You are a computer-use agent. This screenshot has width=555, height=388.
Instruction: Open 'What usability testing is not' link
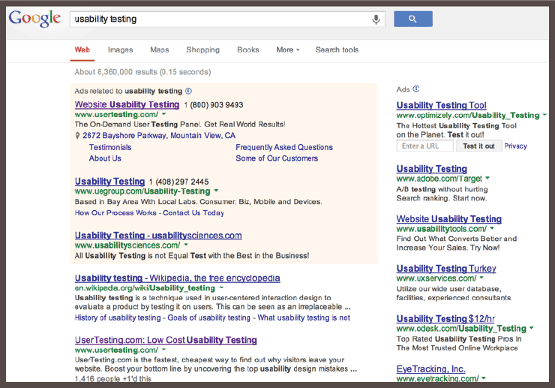click(x=304, y=318)
